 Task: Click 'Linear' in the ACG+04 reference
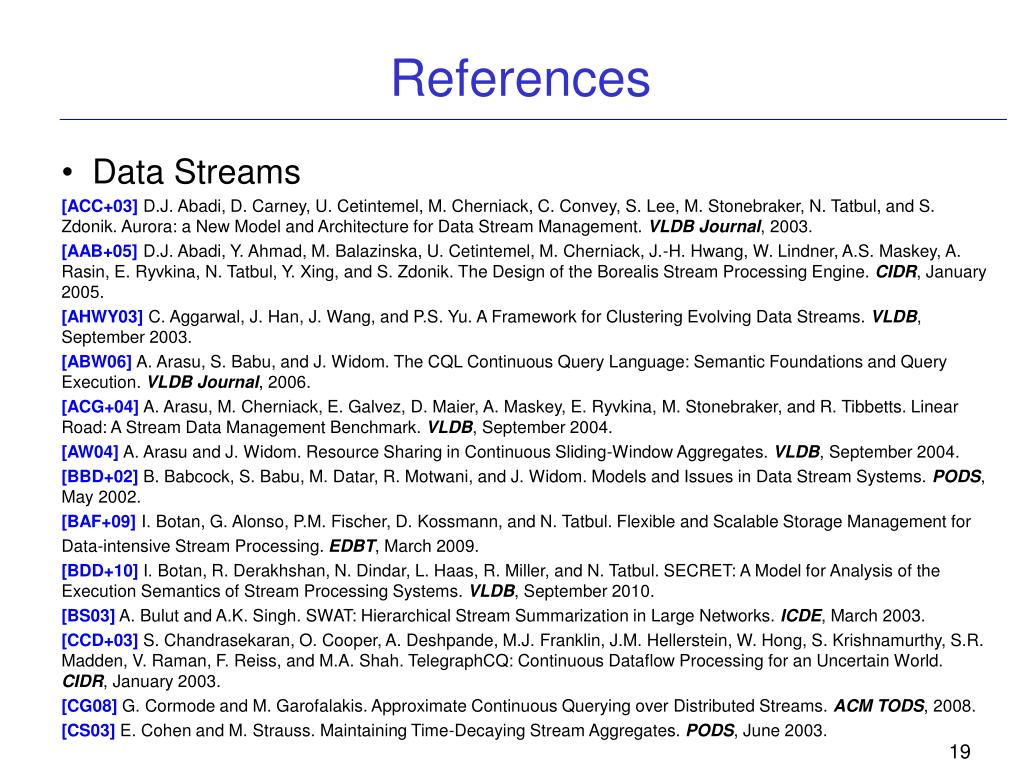pos(935,407)
